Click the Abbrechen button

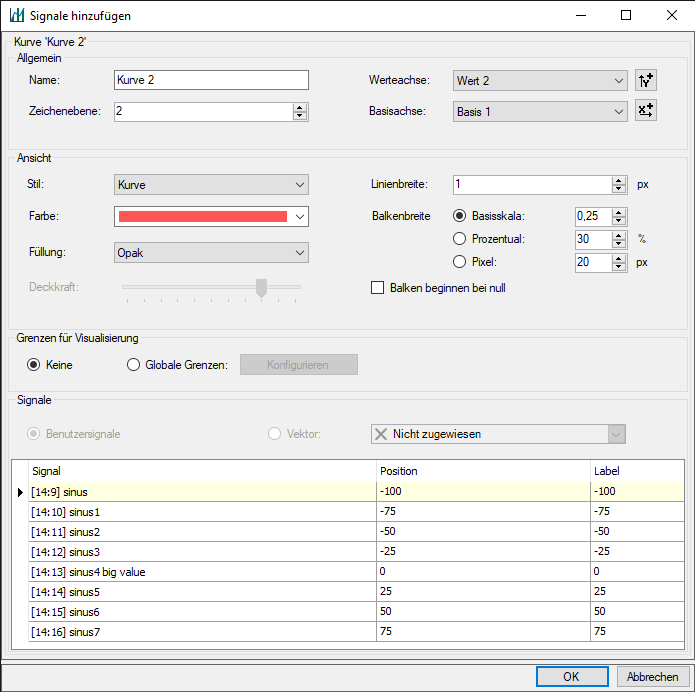pos(653,676)
